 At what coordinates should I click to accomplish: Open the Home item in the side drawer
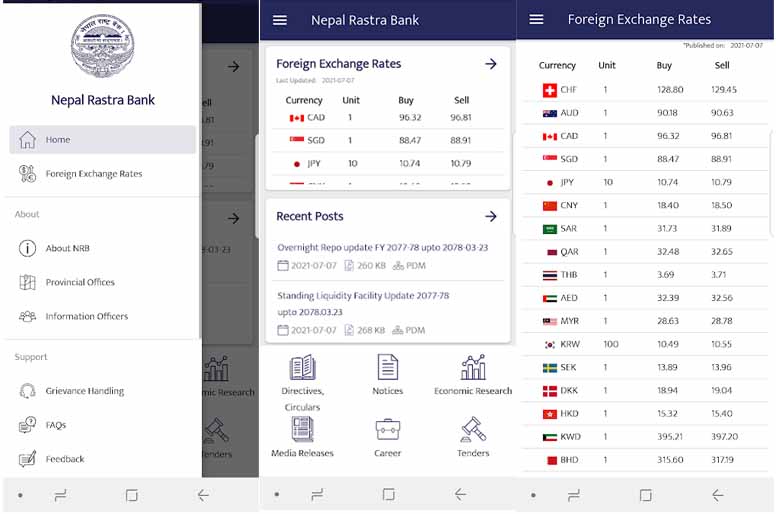pos(102,140)
